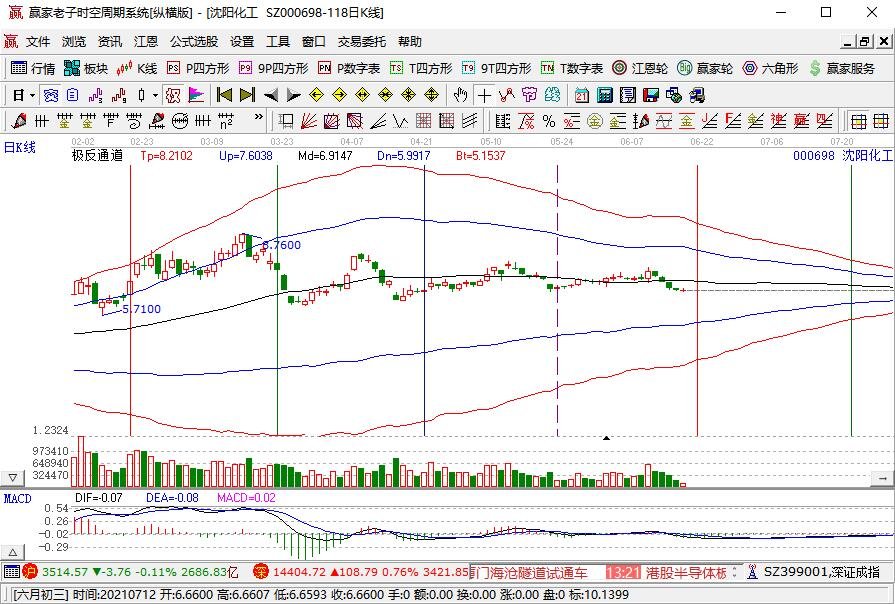Screen dimensions: 895x604
Task: Open the 江恩 menu
Action: (x=146, y=42)
